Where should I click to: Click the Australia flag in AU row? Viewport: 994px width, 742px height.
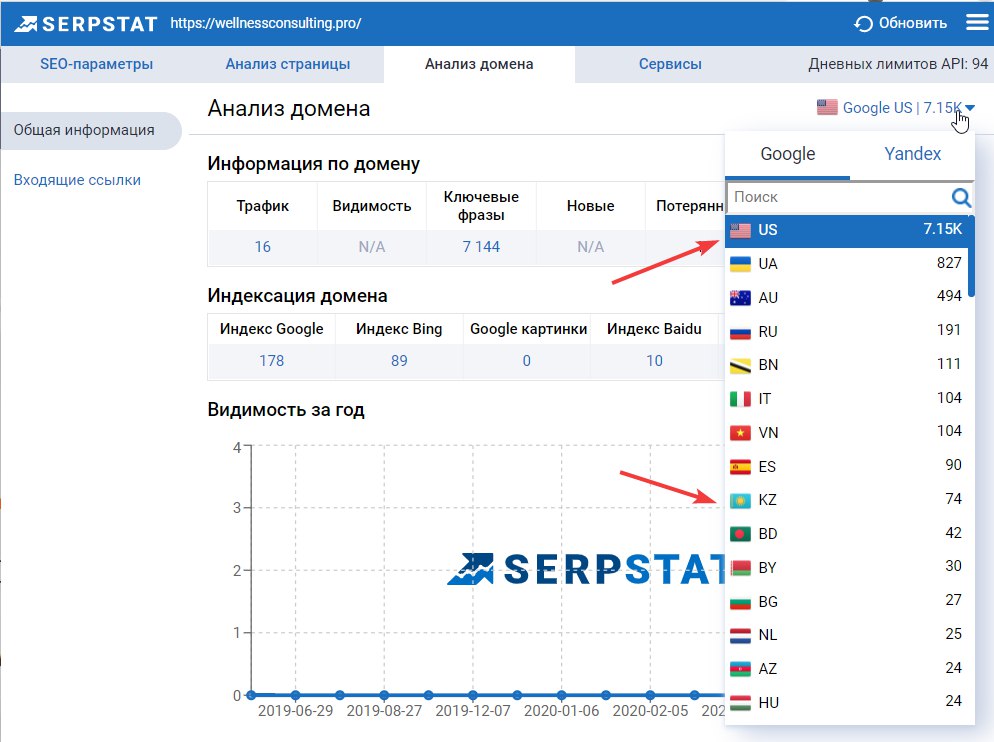(x=740, y=297)
